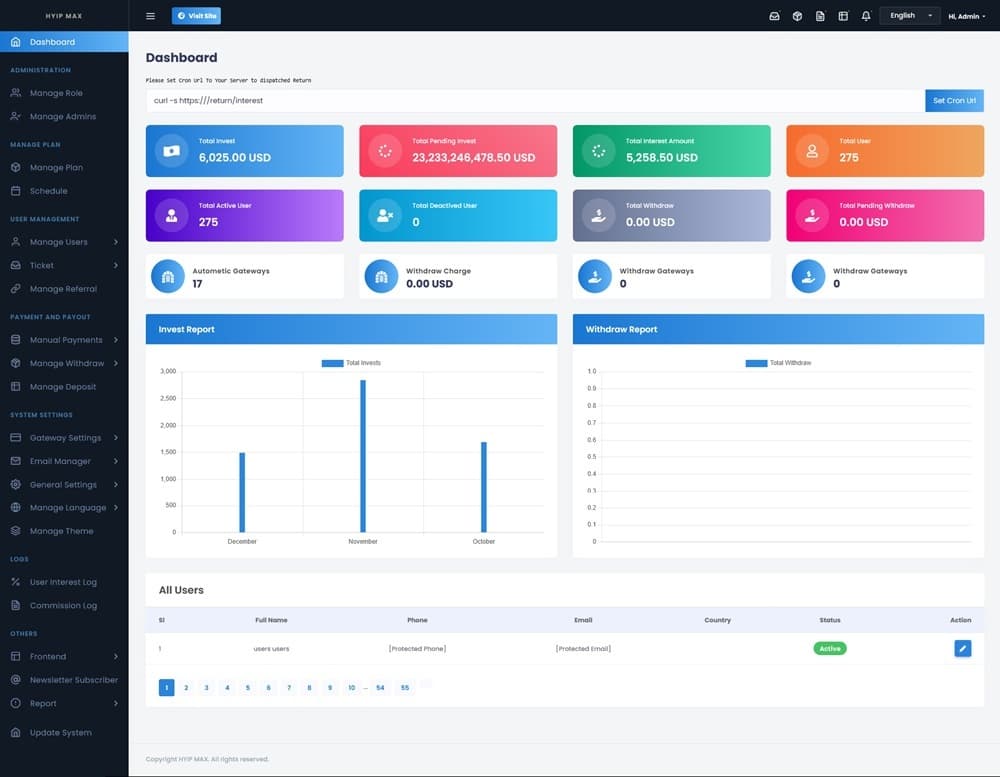Click the Visit Site button
This screenshot has width=1000, height=777.
point(196,16)
